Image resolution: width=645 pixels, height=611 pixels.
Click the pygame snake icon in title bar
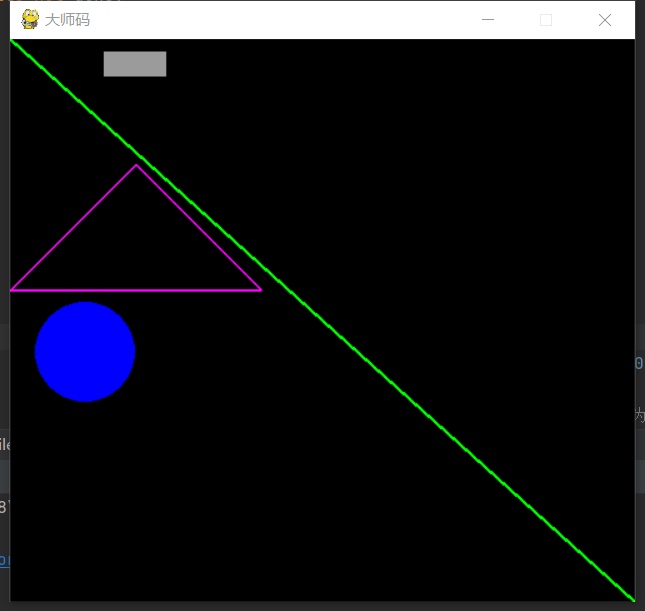tap(30, 19)
